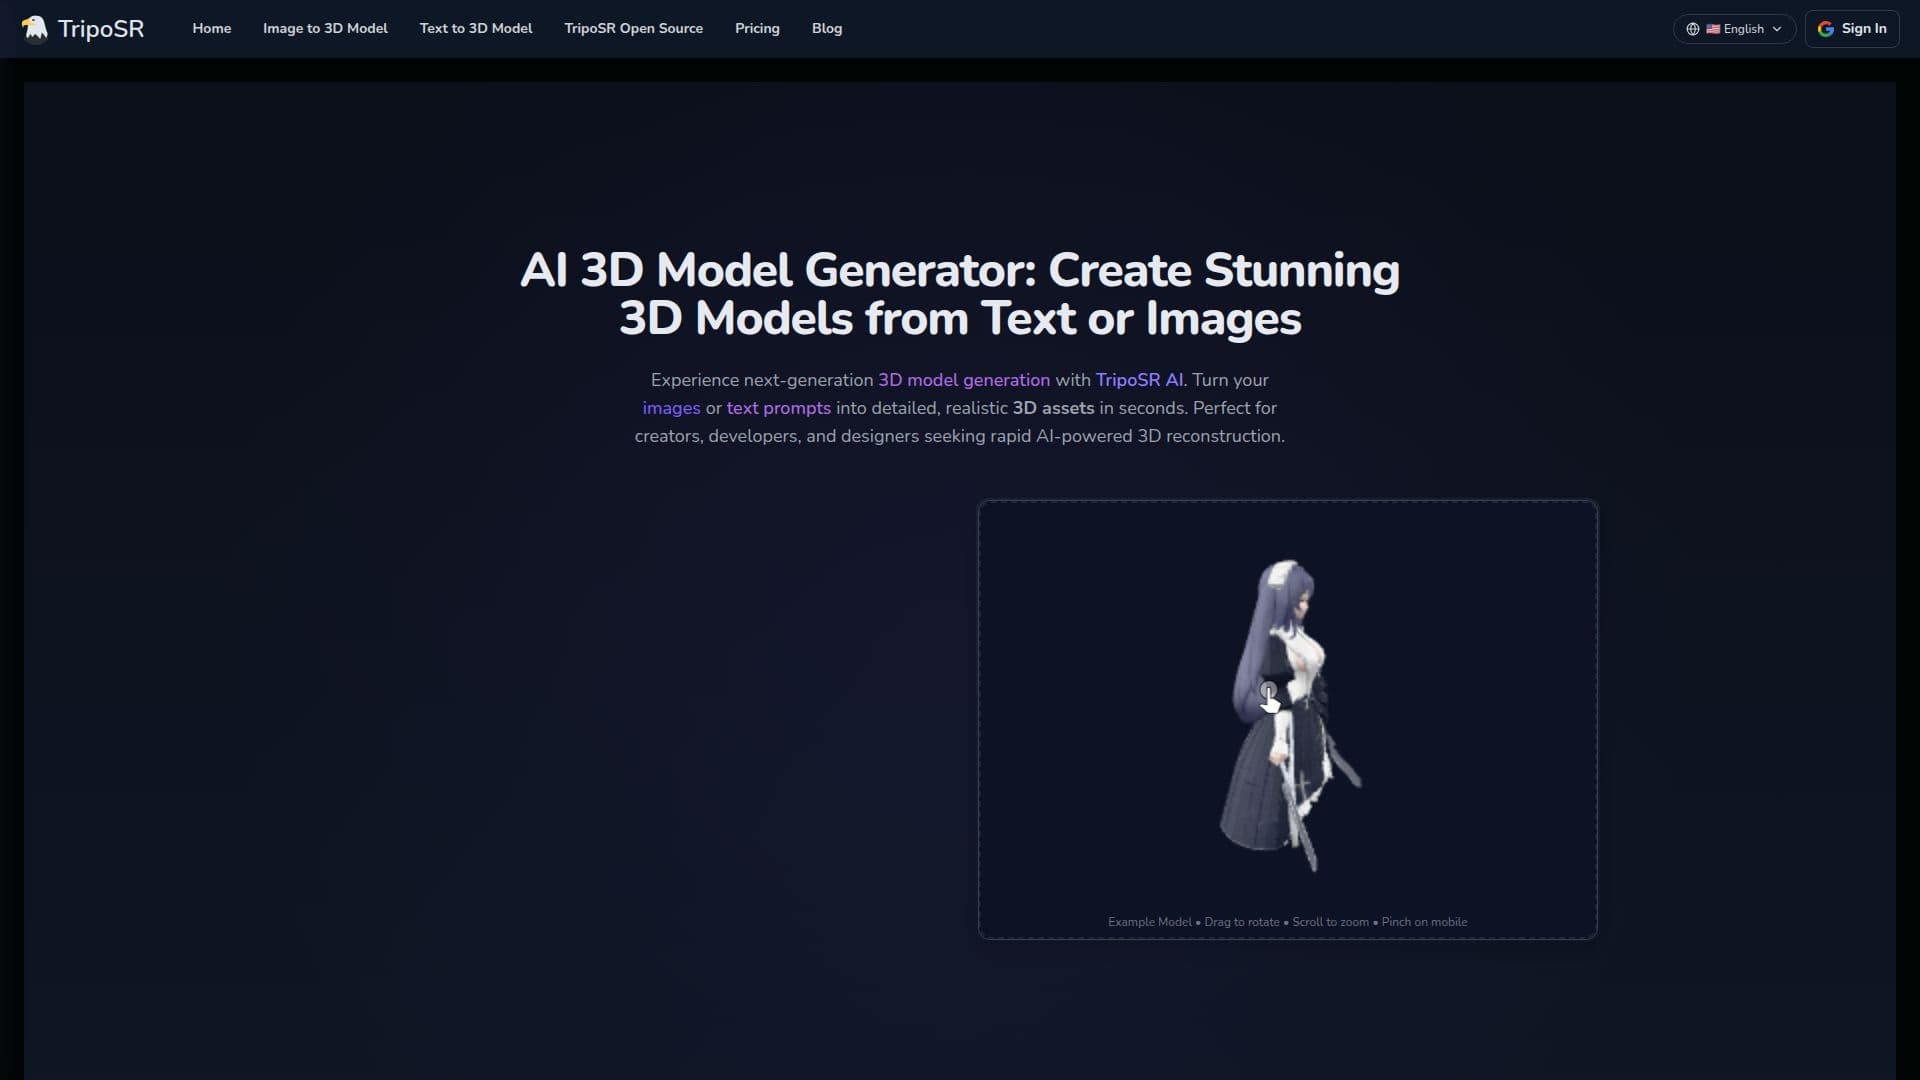Open Image to 3D Model page
Viewport: 1920px width, 1080px height.
(325, 28)
